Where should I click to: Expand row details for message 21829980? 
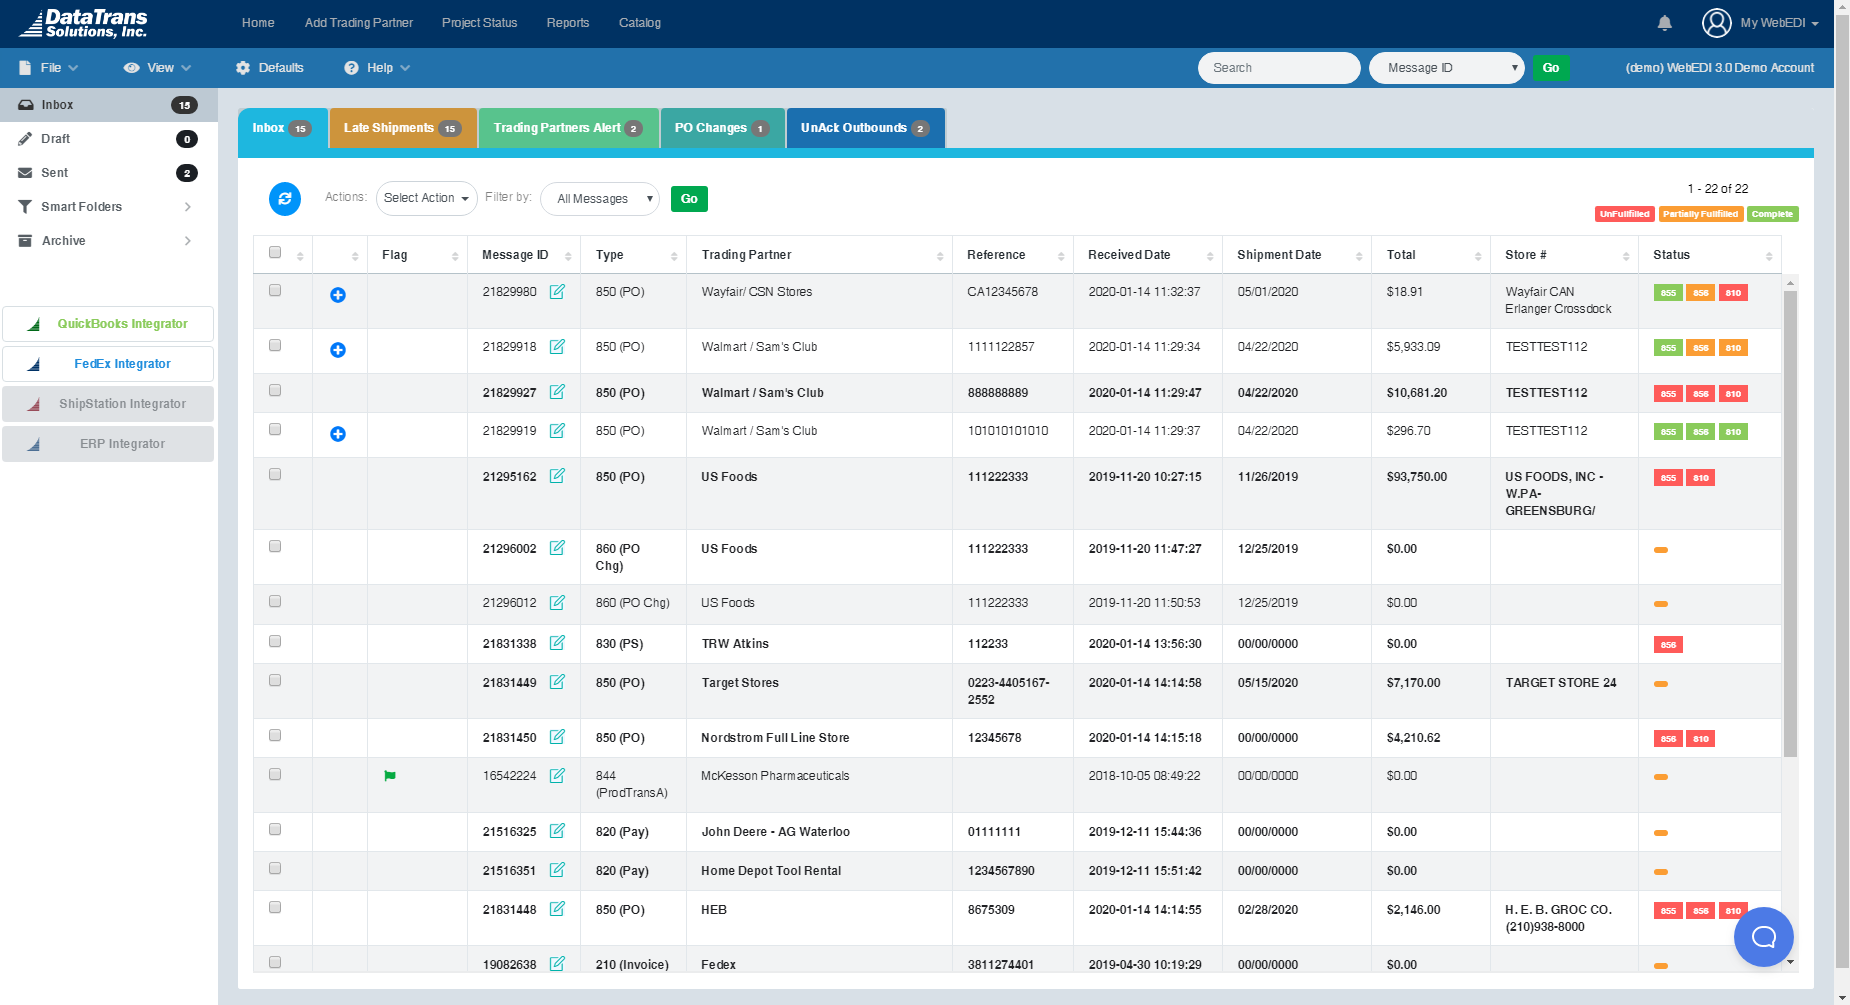pos(338,295)
